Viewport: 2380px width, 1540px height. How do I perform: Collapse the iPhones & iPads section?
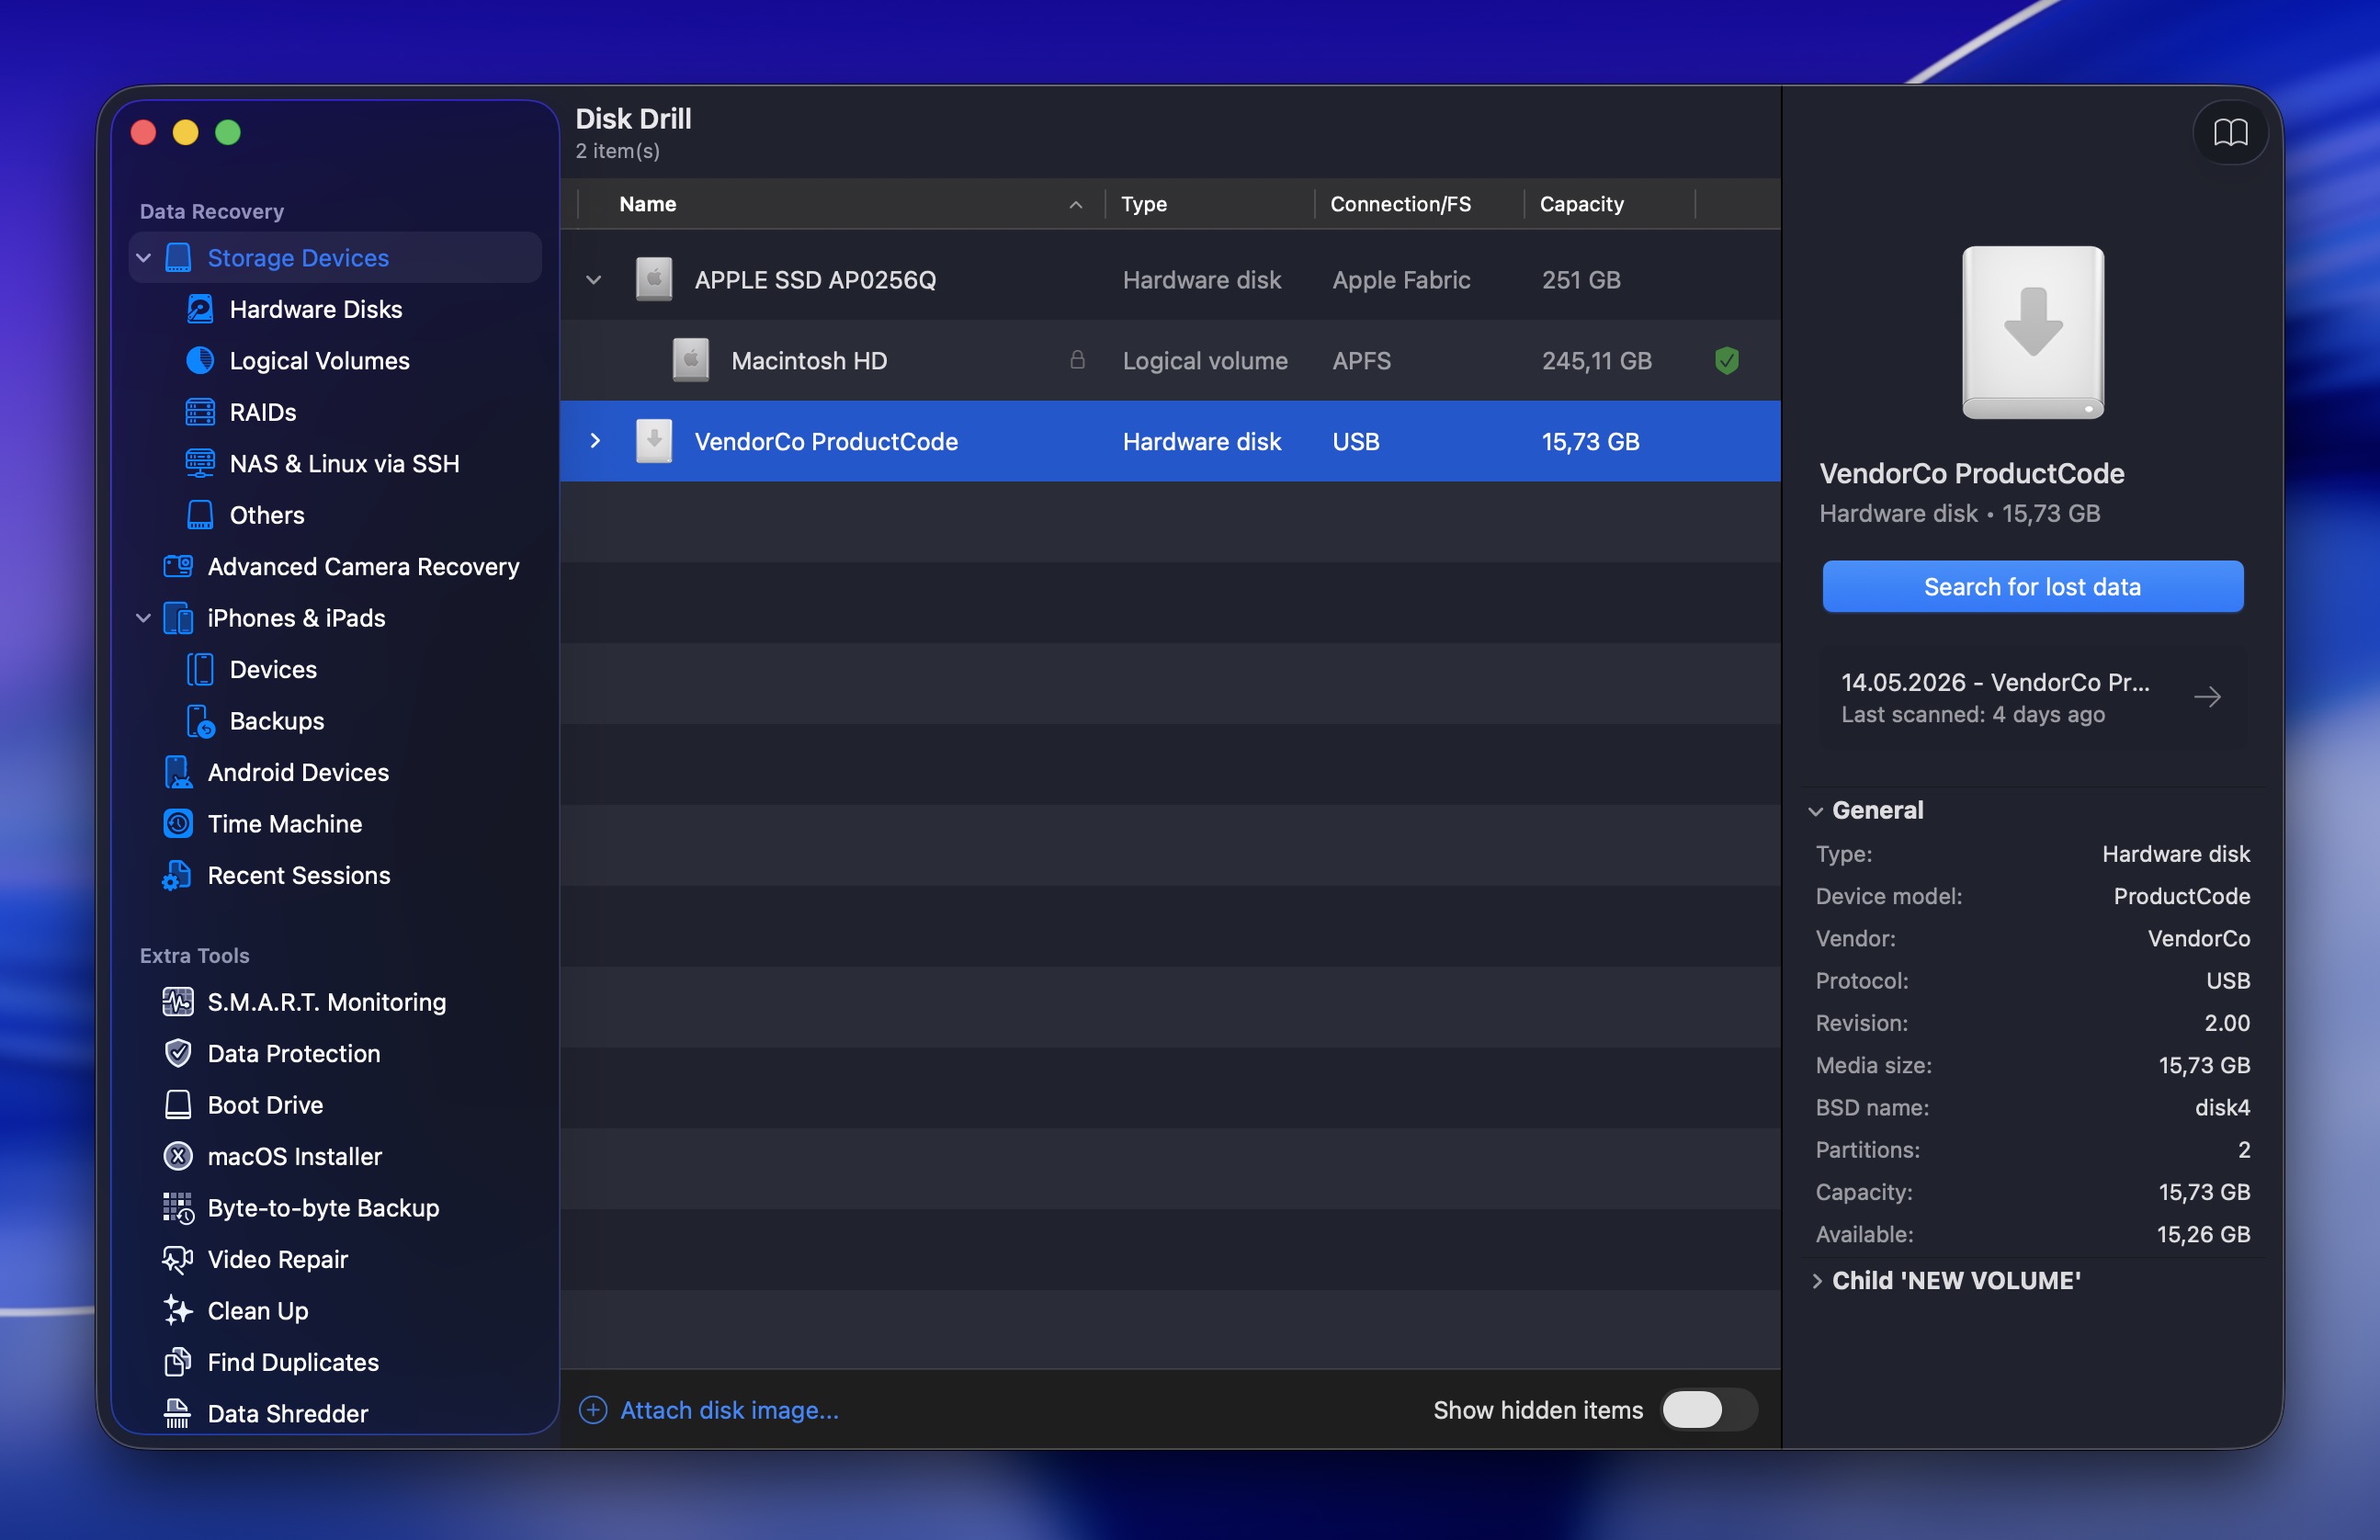144,618
